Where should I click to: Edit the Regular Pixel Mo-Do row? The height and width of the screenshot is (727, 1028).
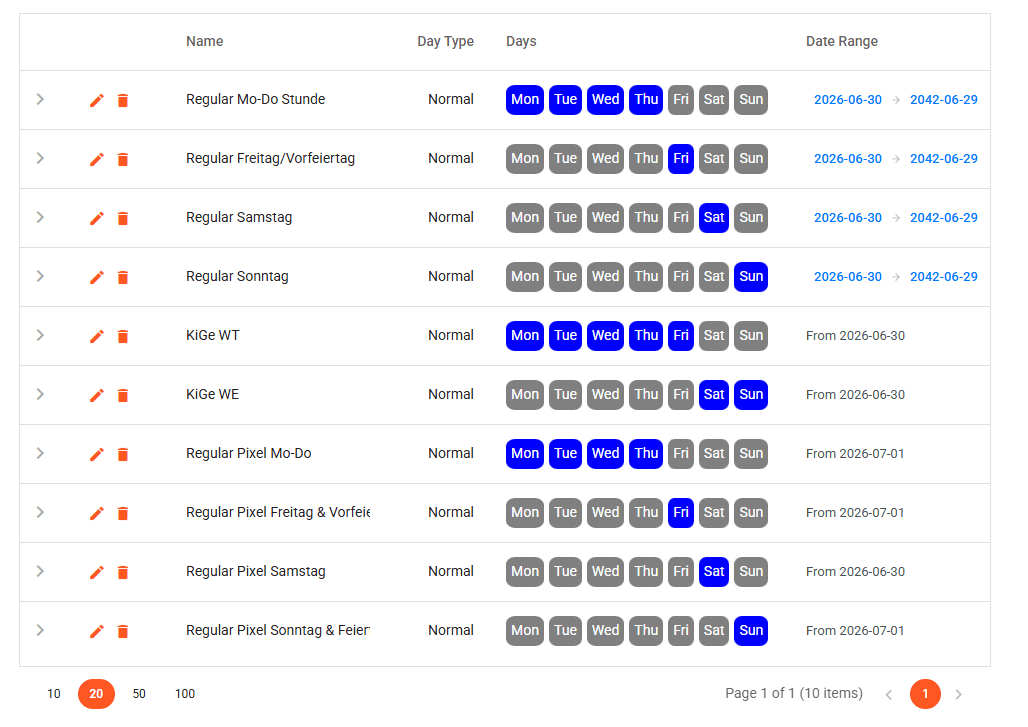(x=96, y=454)
